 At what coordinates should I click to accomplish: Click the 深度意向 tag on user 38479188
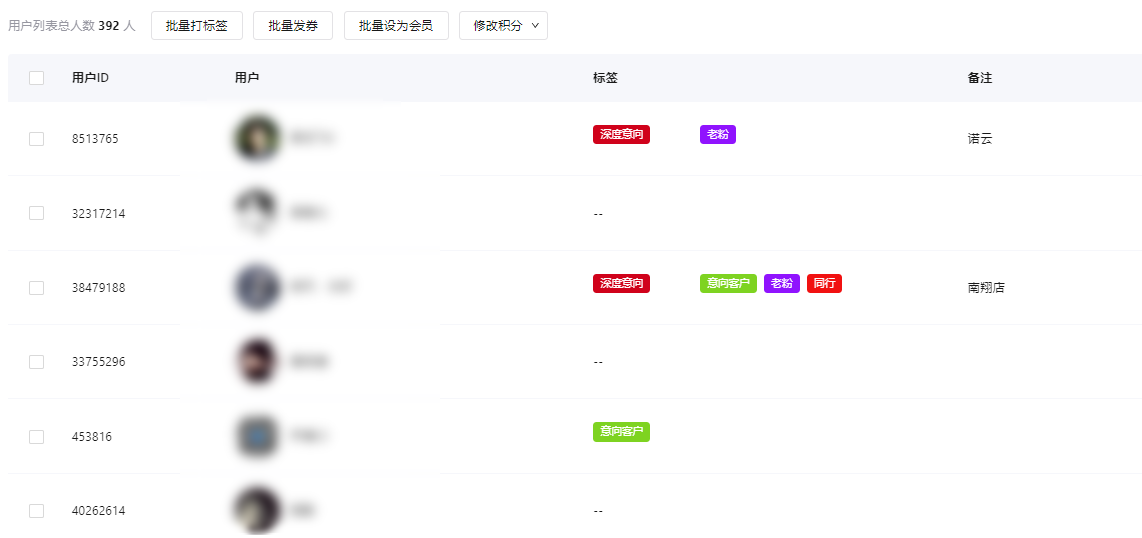621,284
